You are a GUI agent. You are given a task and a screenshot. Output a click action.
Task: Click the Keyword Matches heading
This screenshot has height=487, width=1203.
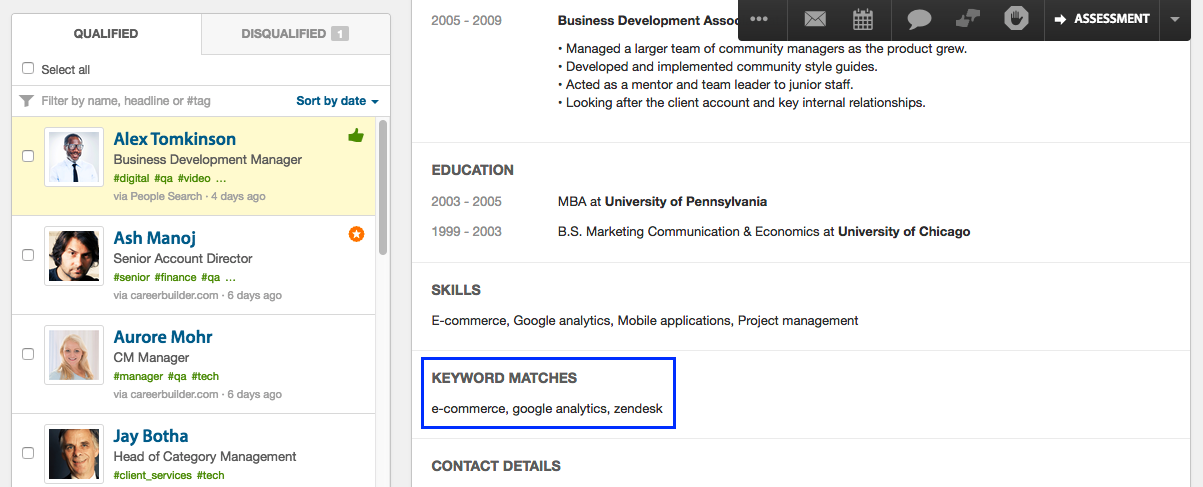click(504, 378)
